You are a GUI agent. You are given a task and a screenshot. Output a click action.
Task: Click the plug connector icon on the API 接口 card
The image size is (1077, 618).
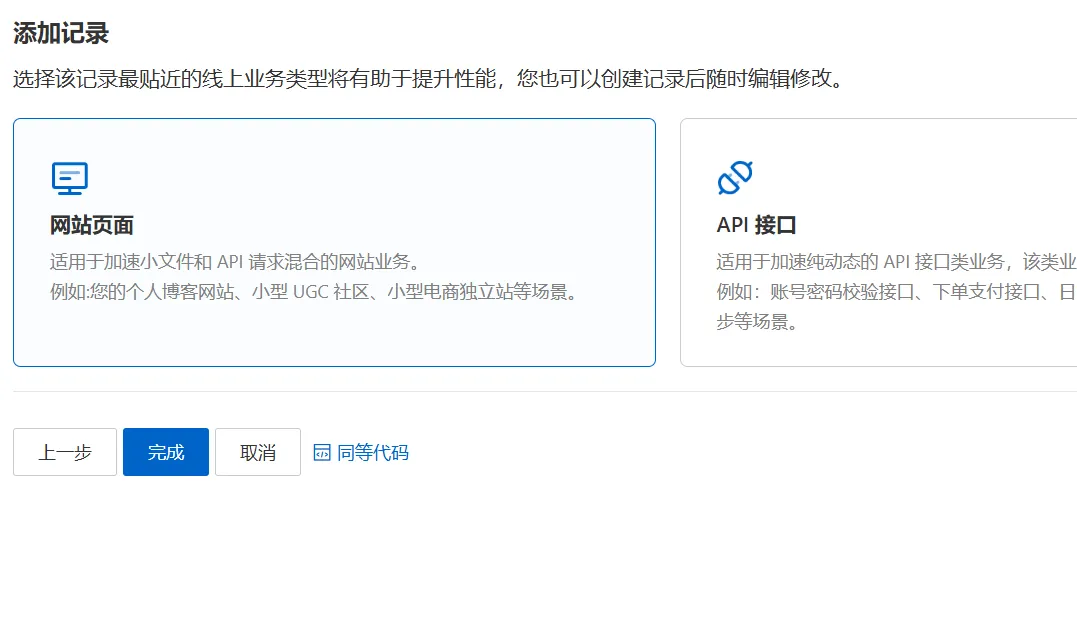point(736,176)
